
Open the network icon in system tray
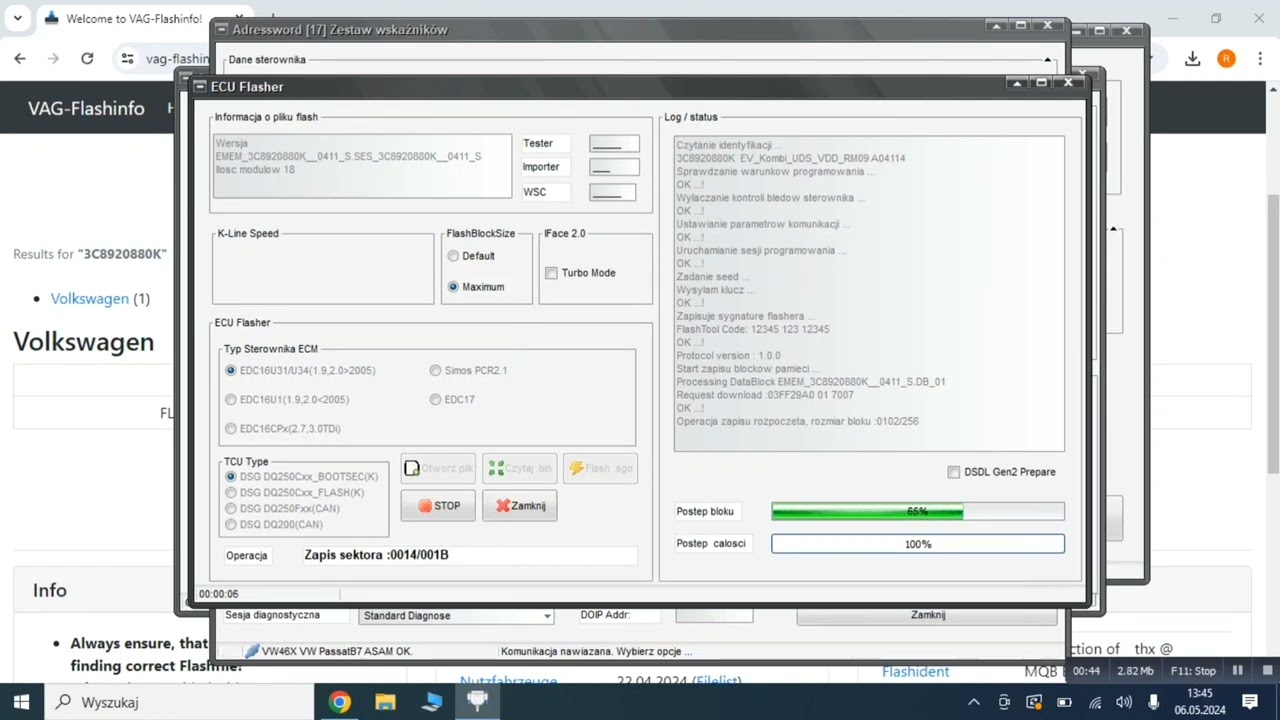[x=1095, y=702]
